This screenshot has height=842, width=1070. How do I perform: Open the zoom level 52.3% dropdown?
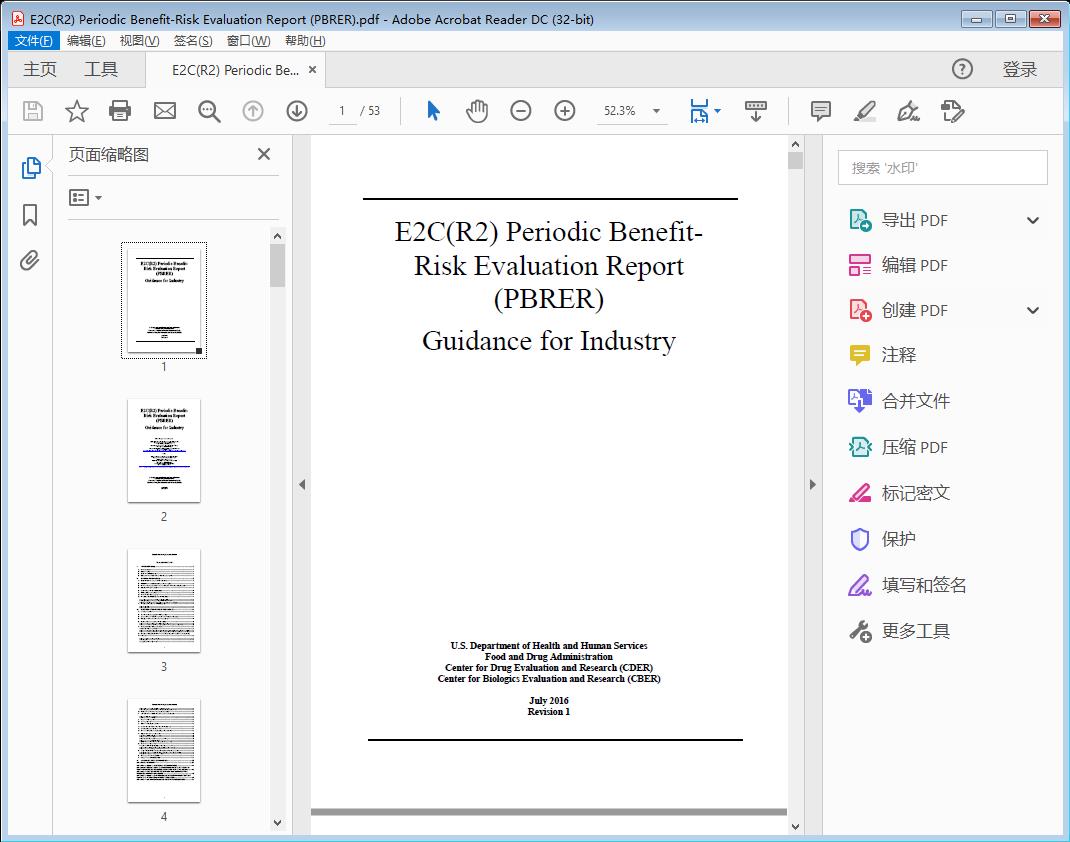coord(631,111)
